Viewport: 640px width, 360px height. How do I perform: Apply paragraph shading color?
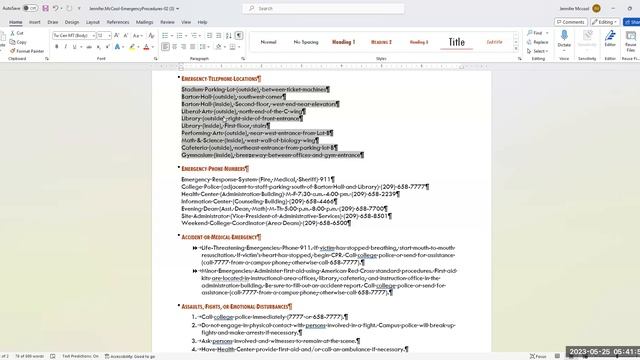pos(218,47)
